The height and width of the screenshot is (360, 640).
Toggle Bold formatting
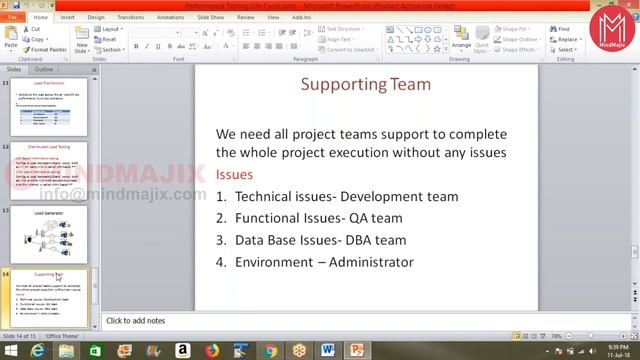pyautogui.click(x=136, y=46)
